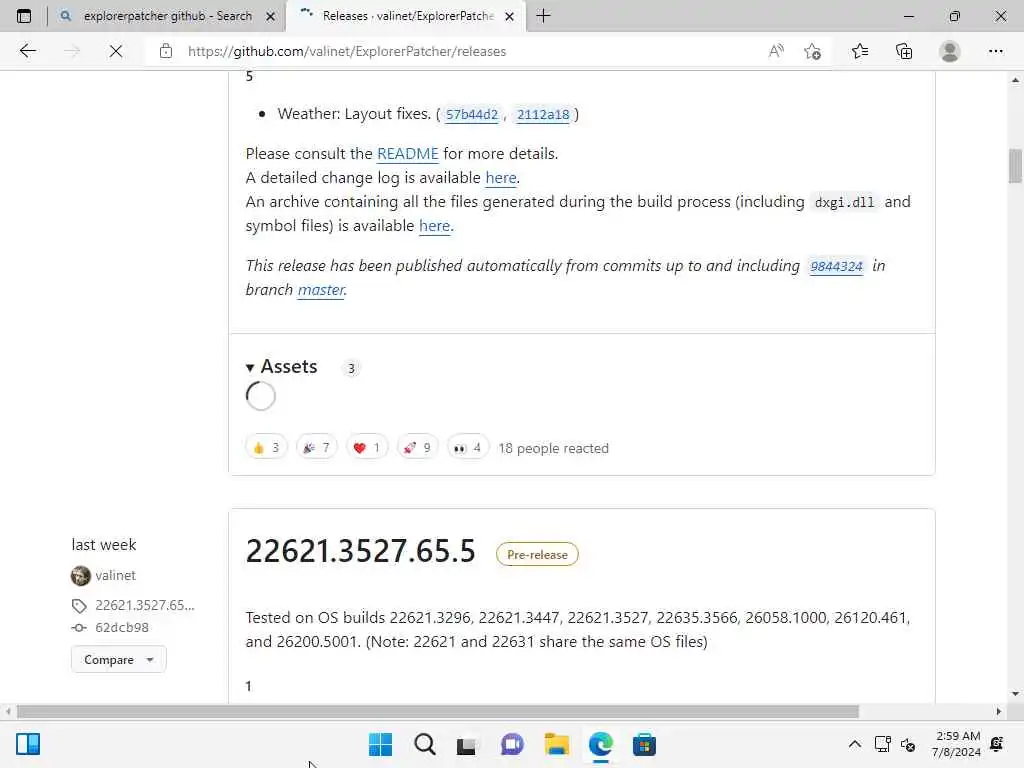Screen dimensions: 1024x768
Task: Add this page to favorites
Action: (x=812, y=51)
